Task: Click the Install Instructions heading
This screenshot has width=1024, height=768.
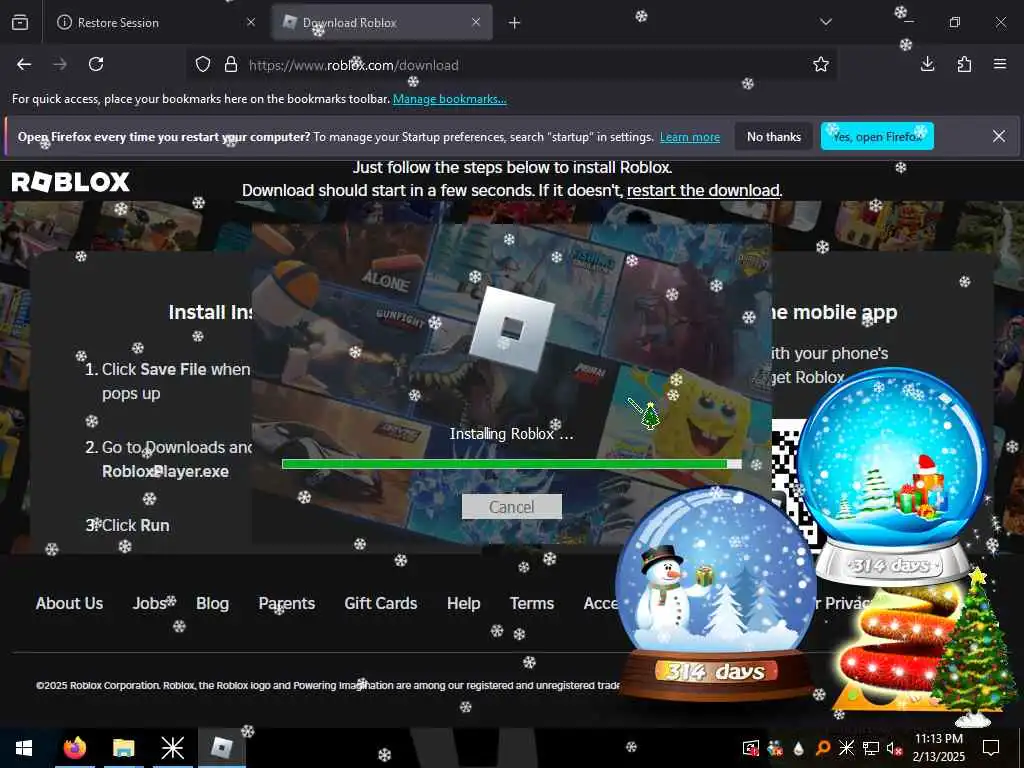Action: click(x=210, y=312)
